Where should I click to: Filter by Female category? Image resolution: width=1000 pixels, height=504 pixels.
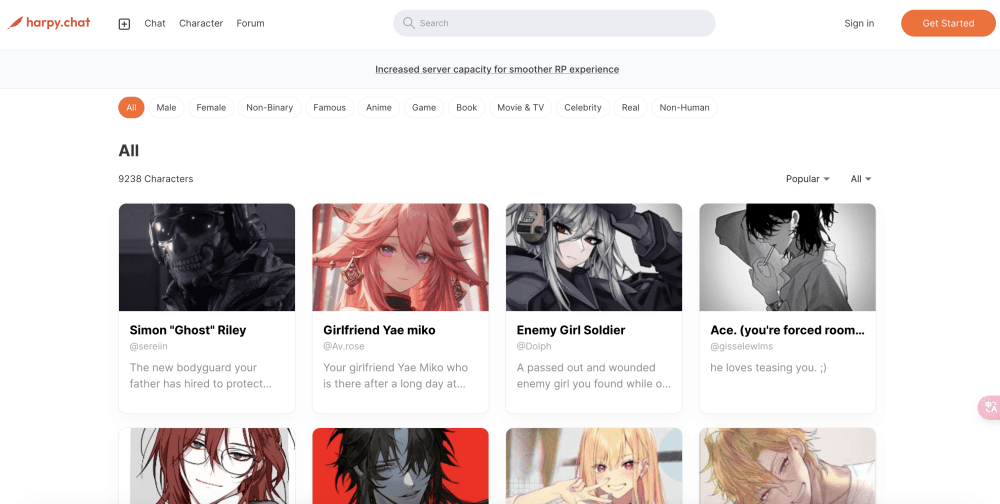(x=211, y=107)
